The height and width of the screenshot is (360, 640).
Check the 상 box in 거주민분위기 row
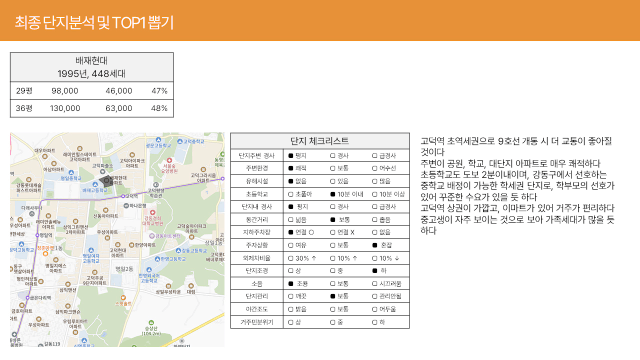[x=291, y=322]
